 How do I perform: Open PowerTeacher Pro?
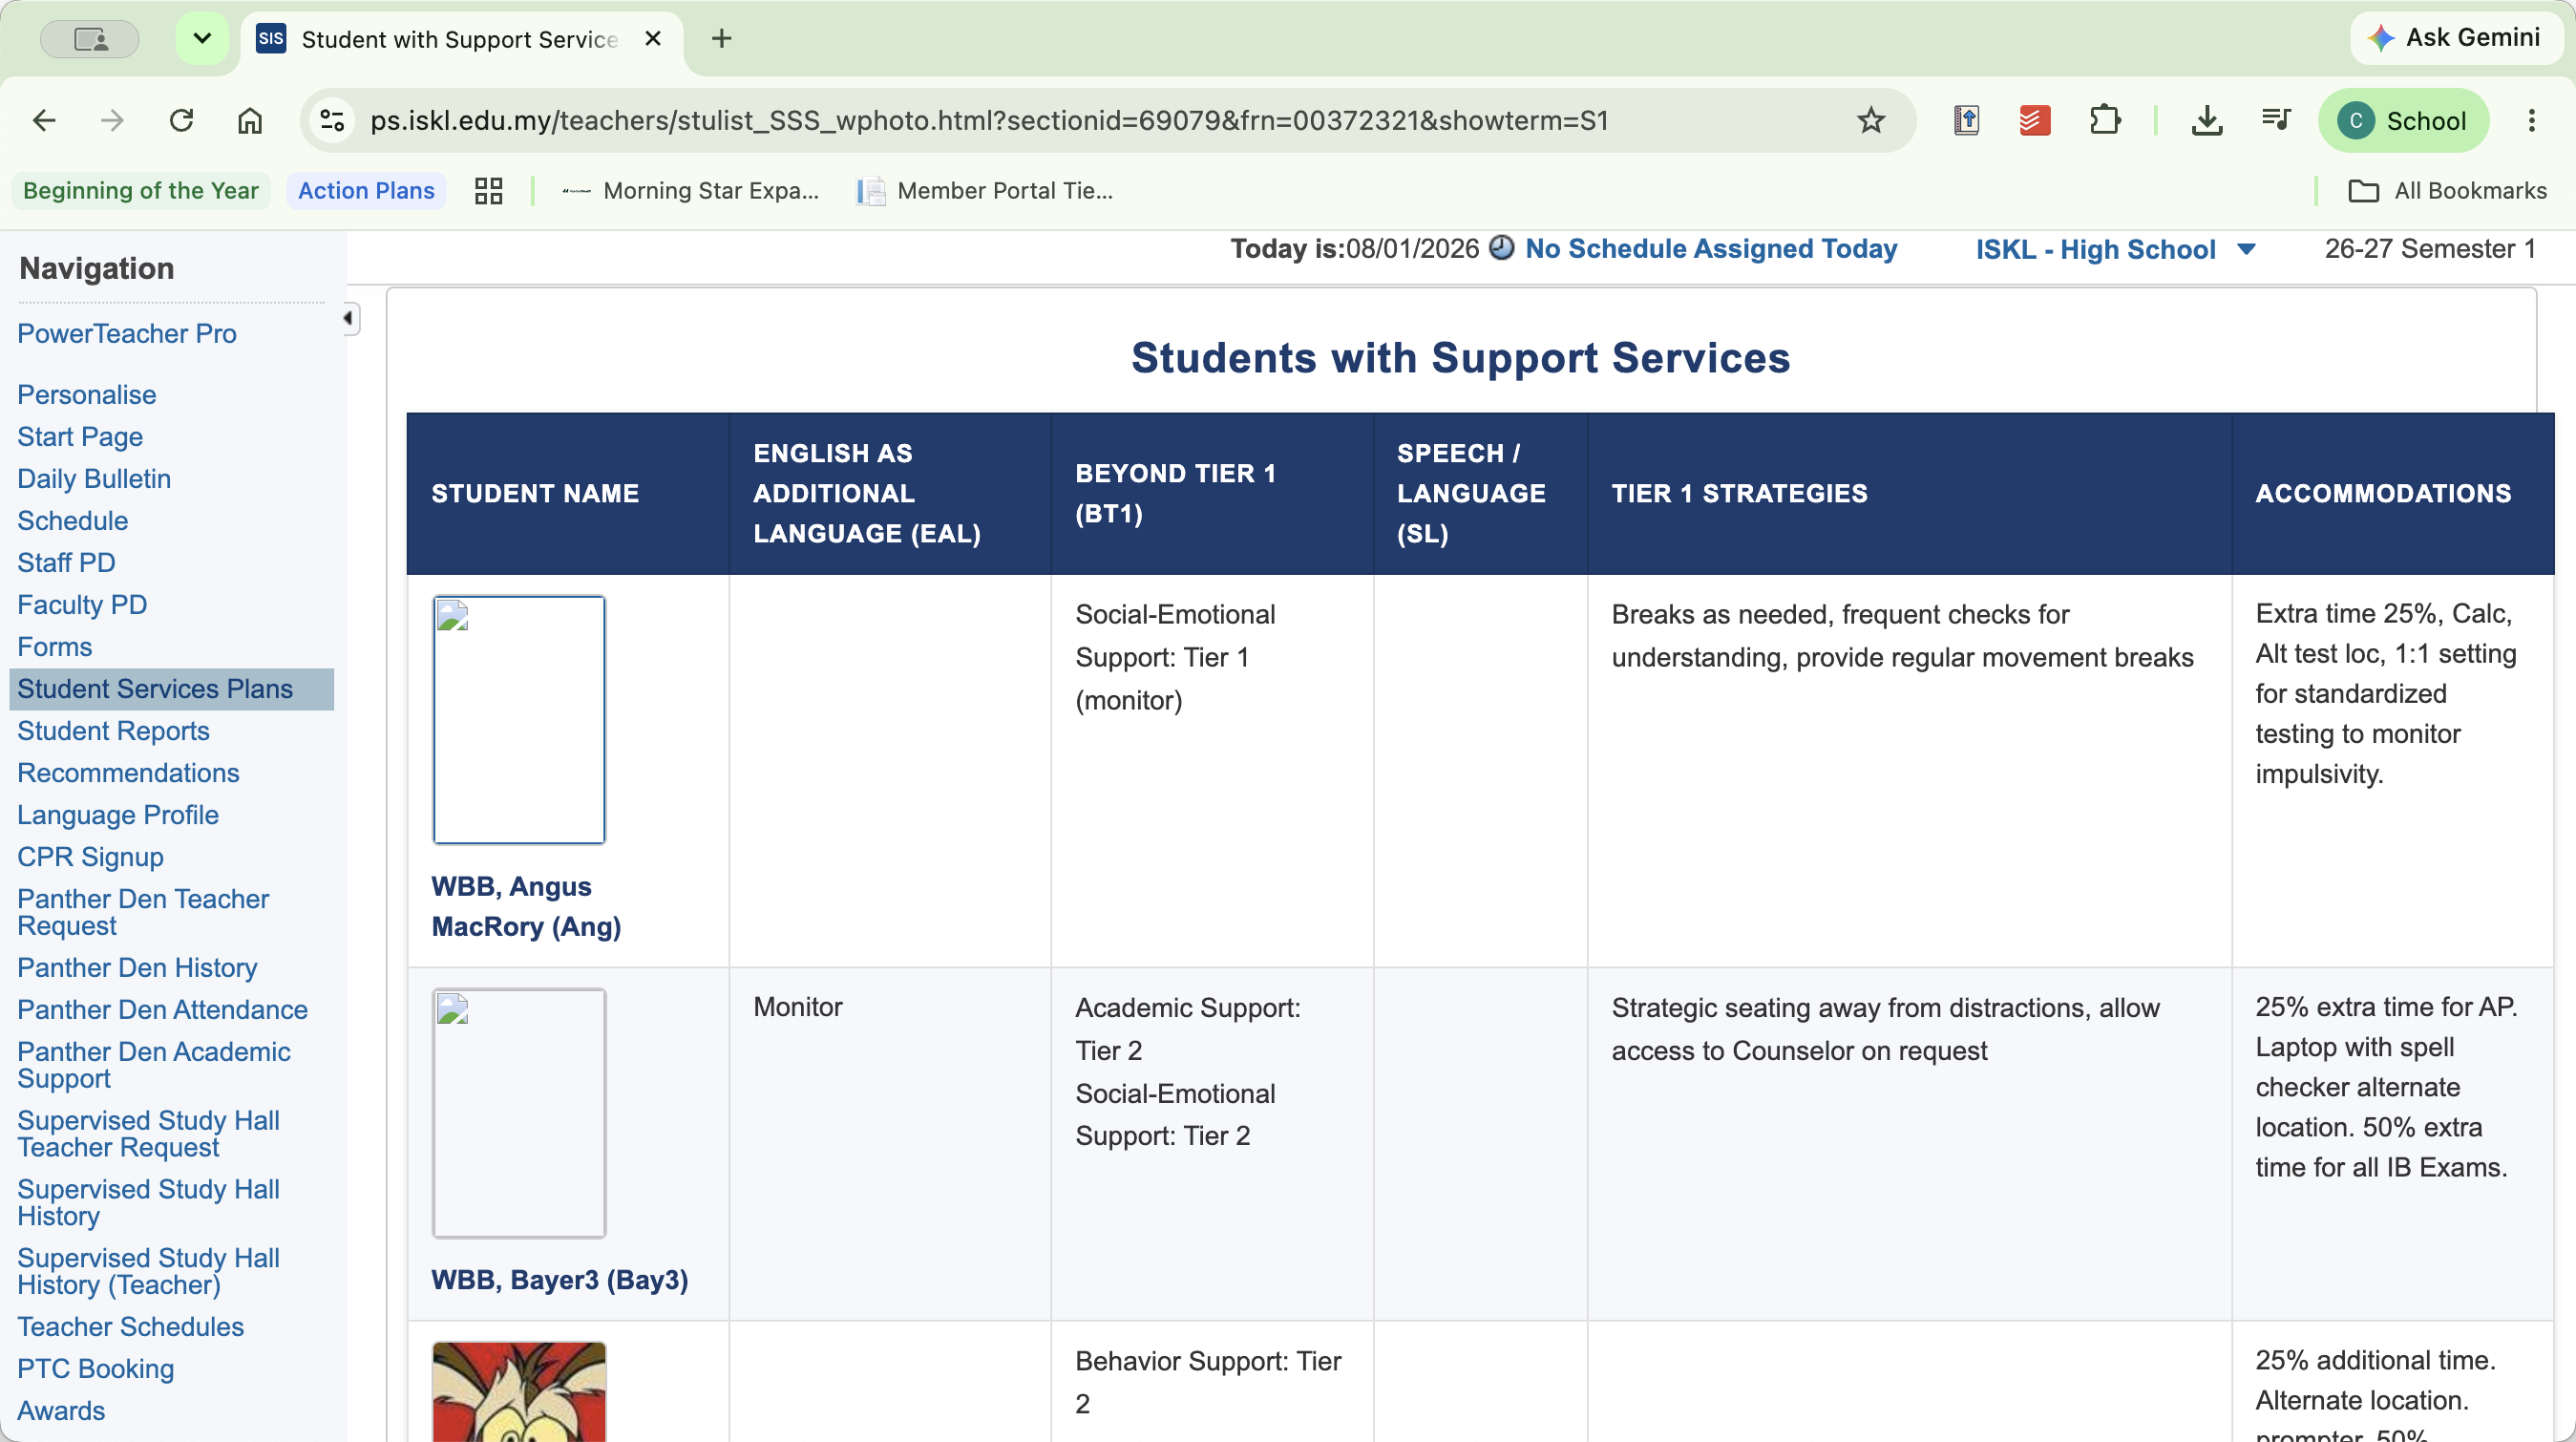(127, 334)
